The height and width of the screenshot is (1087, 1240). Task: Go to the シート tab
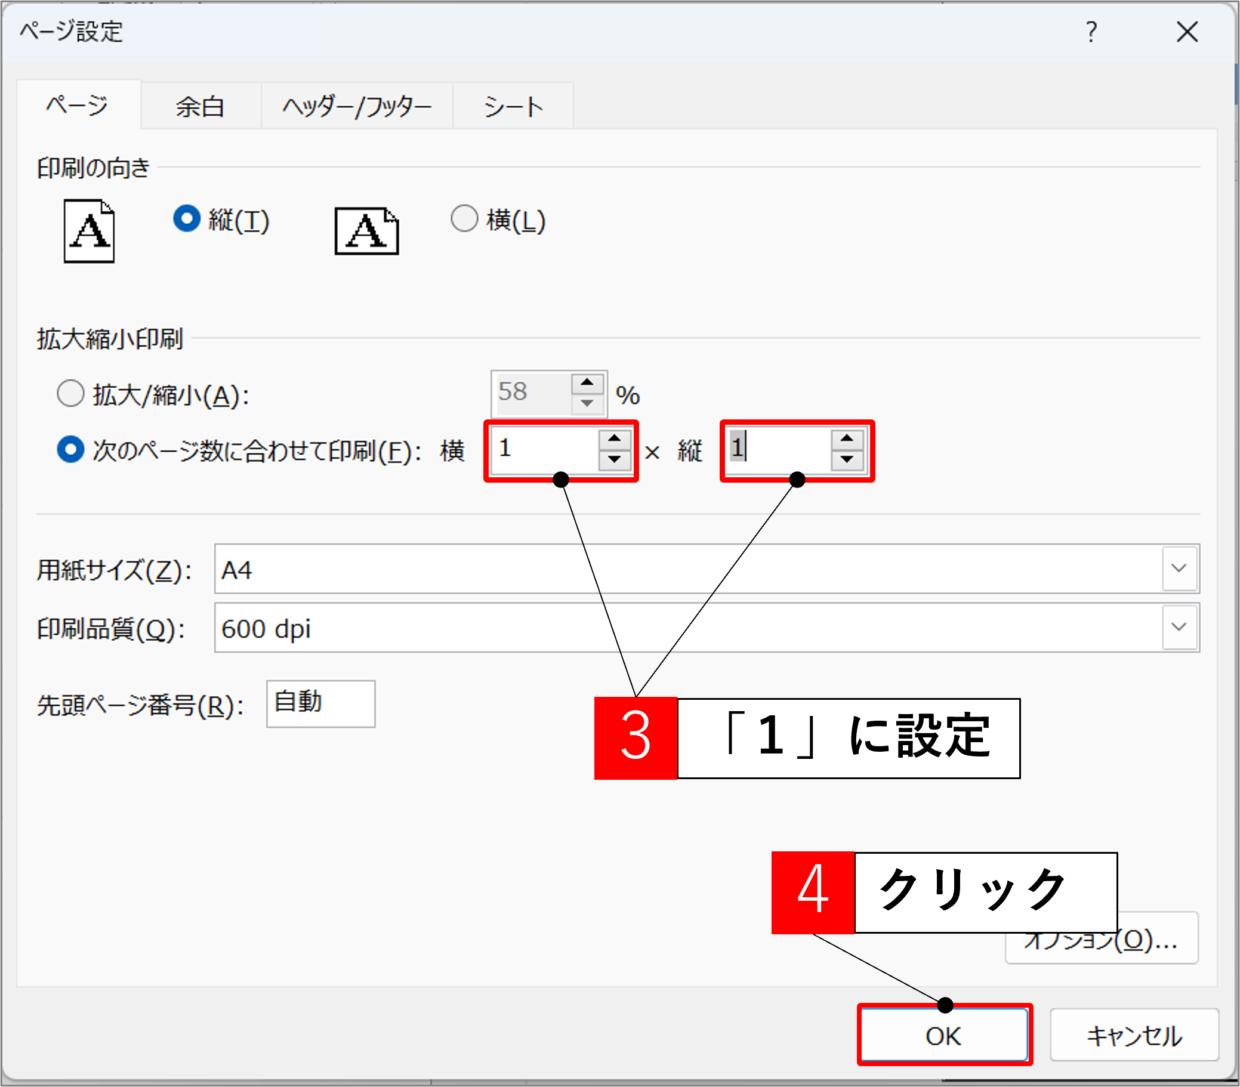(x=513, y=106)
